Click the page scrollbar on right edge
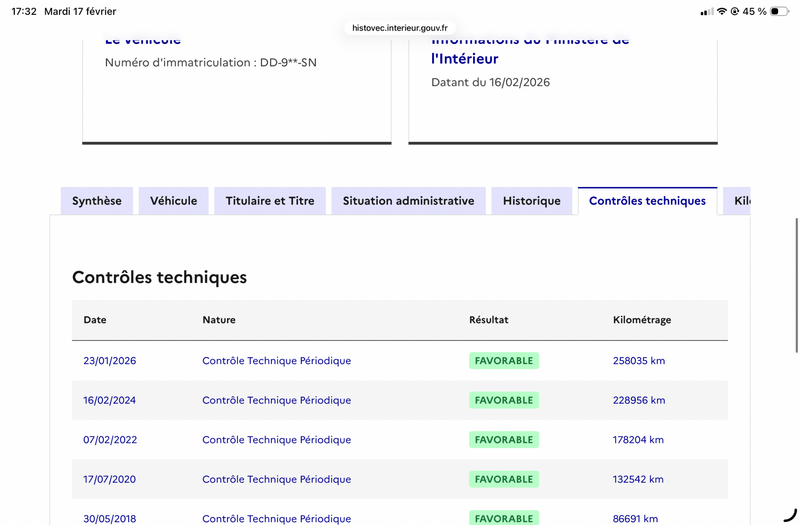This screenshot has height=525, width=800. 796,265
